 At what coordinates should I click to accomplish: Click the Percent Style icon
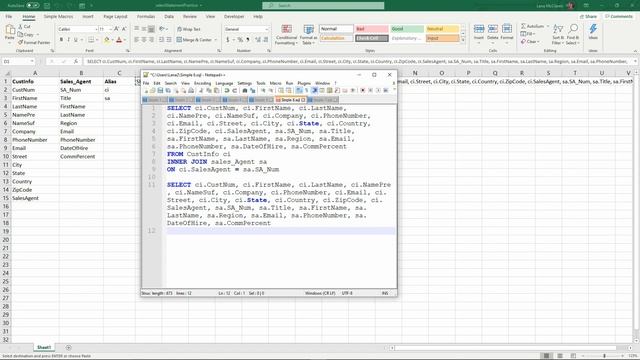click(x=240, y=40)
